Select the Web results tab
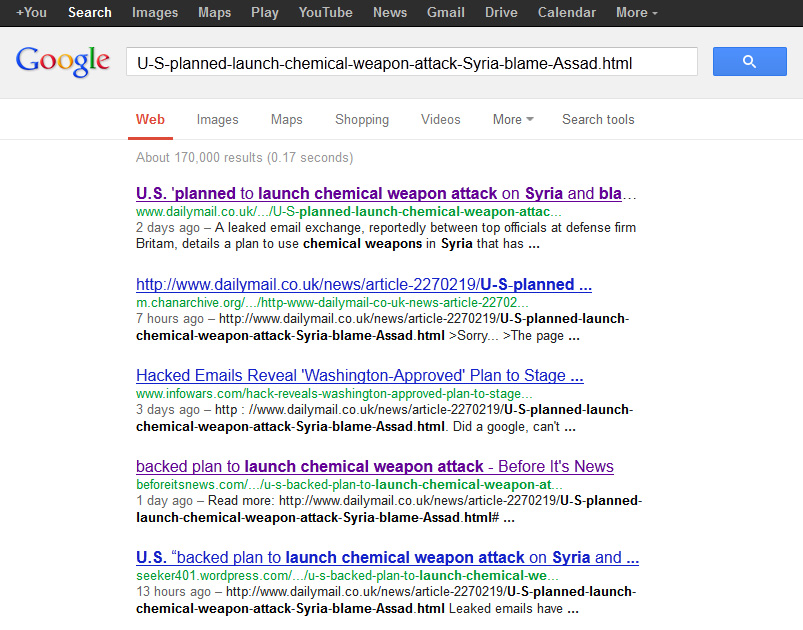This screenshot has height=630, width=803. click(x=150, y=119)
